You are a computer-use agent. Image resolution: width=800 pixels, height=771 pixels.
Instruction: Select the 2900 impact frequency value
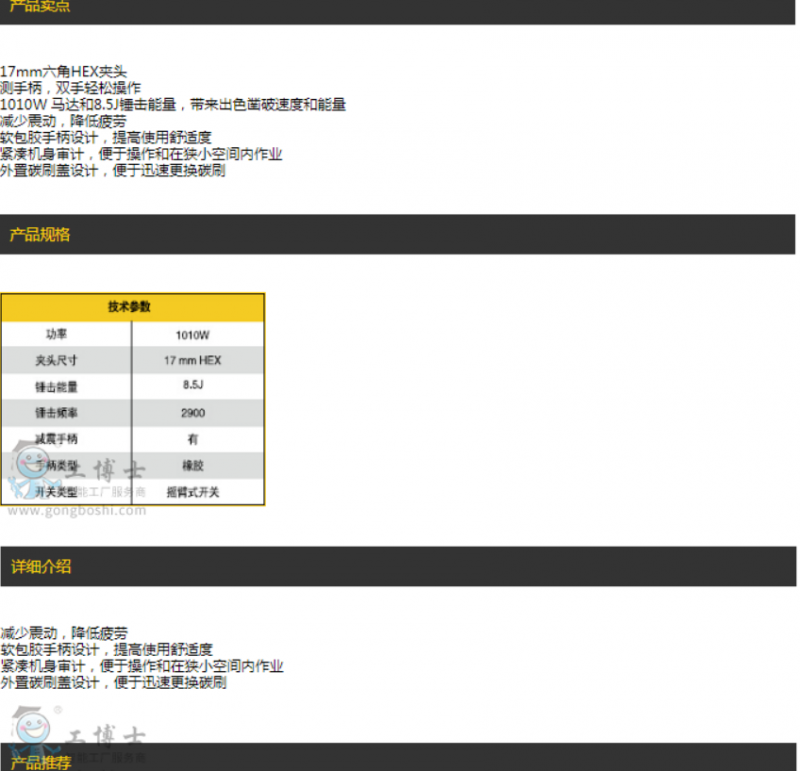(x=192, y=412)
